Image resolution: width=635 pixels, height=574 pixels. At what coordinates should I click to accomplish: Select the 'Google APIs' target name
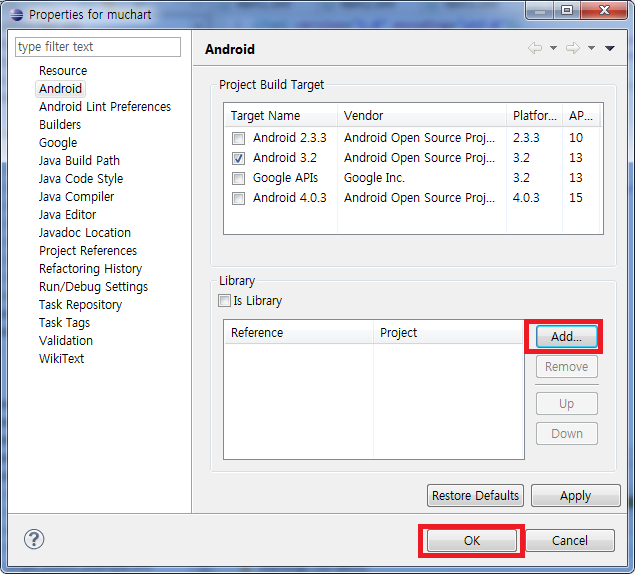(x=286, y=178)
